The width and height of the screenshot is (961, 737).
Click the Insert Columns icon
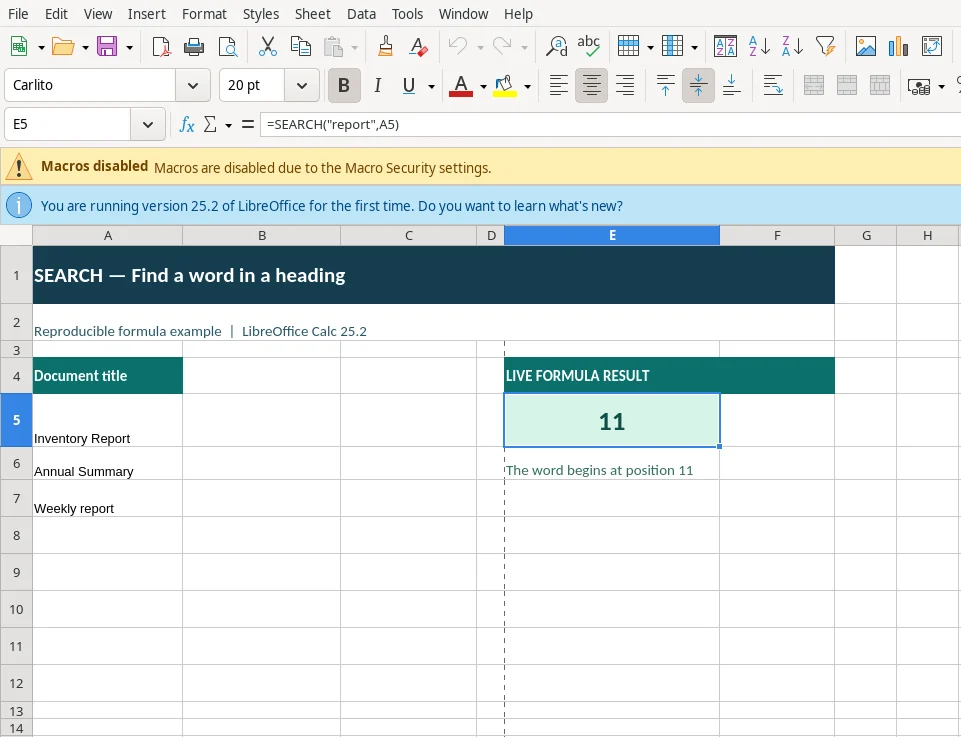[x=672, y=47]
